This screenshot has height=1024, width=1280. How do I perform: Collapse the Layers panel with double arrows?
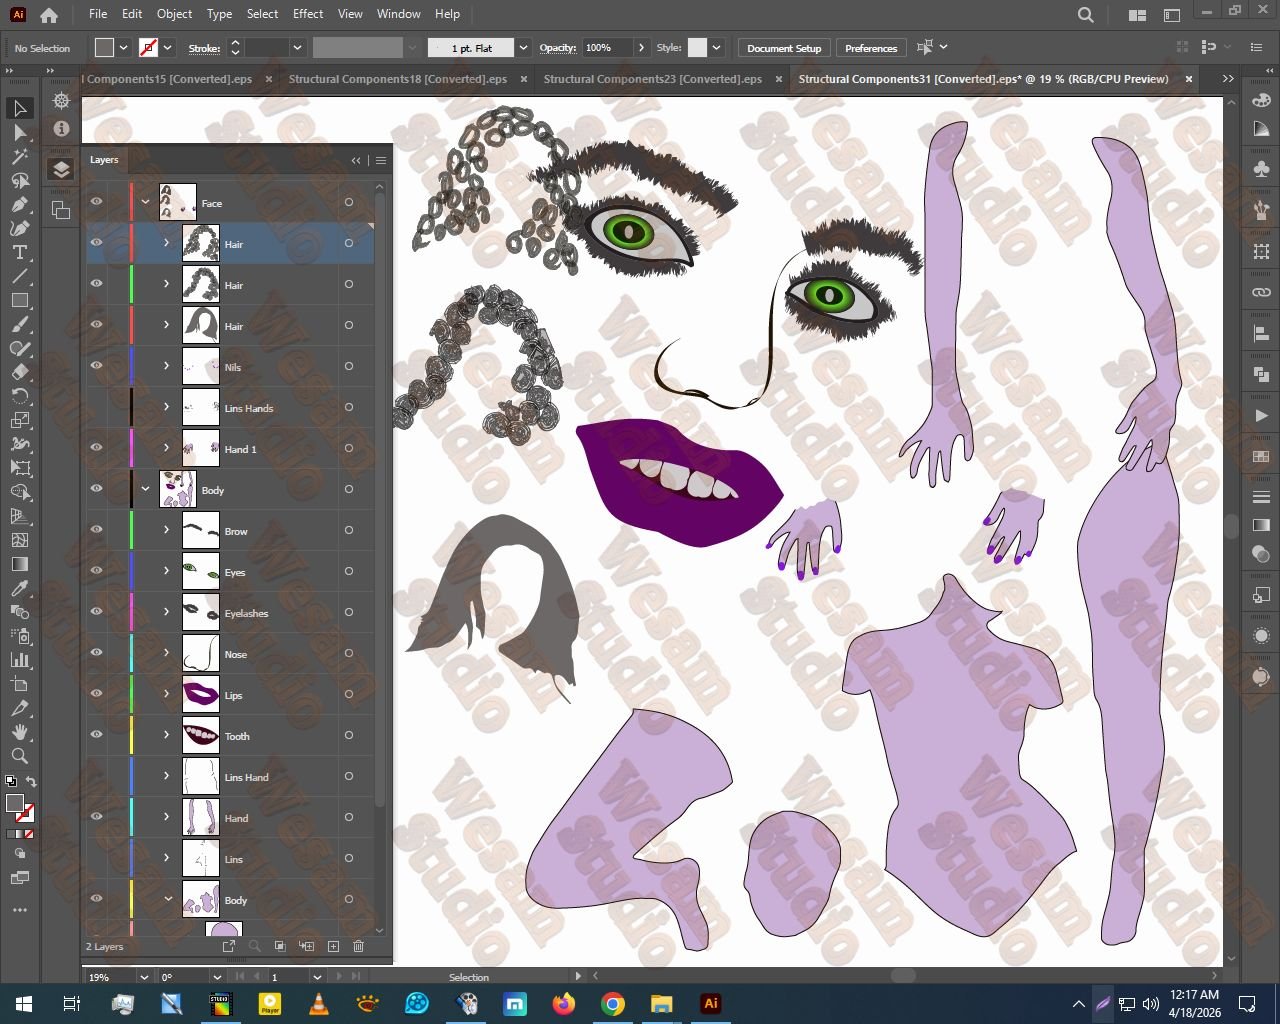[356, 160]
